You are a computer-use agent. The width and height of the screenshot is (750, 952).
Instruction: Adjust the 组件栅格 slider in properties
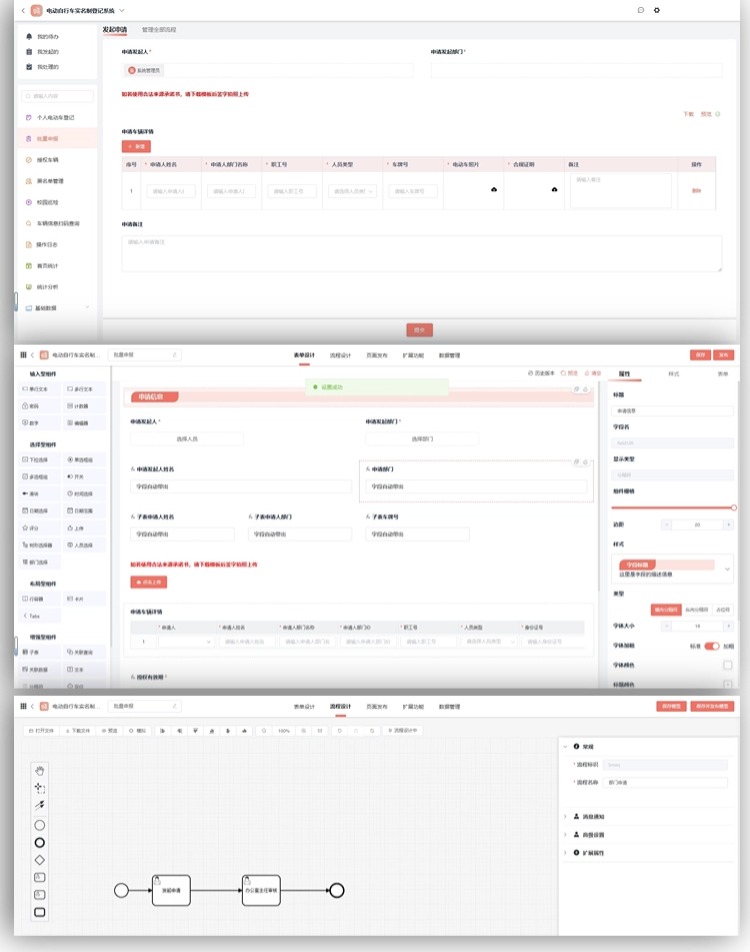click(x=673, y=507)
